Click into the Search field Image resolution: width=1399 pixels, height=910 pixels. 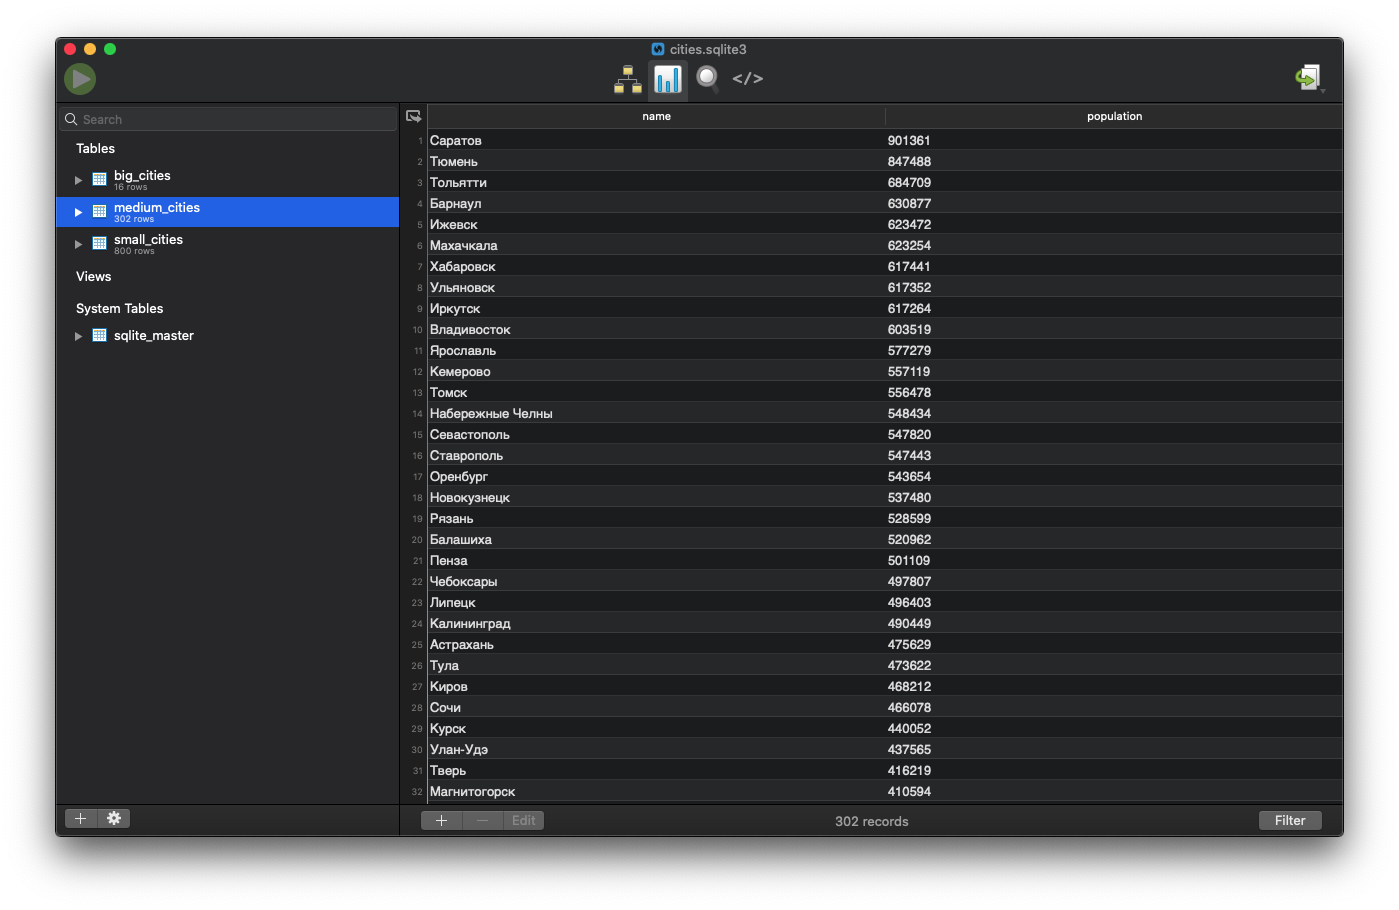pyautogui.click(x=228, y=119)
